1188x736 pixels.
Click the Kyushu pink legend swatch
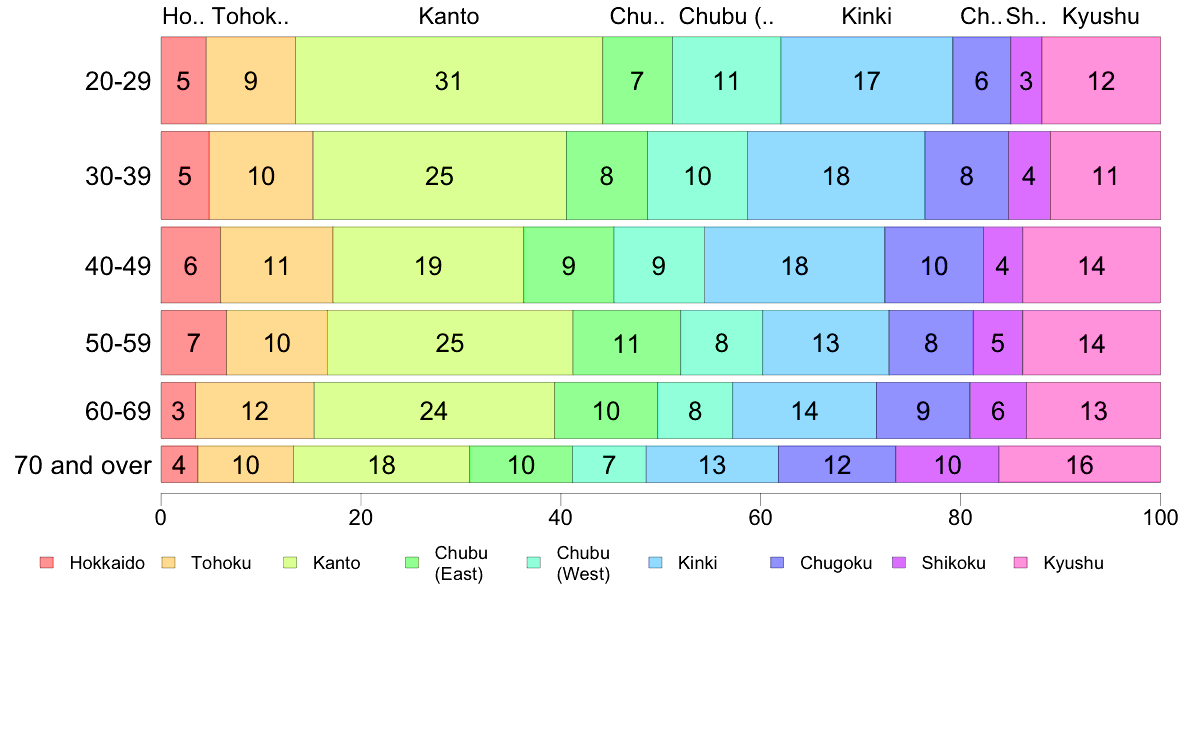[1021, 562]
